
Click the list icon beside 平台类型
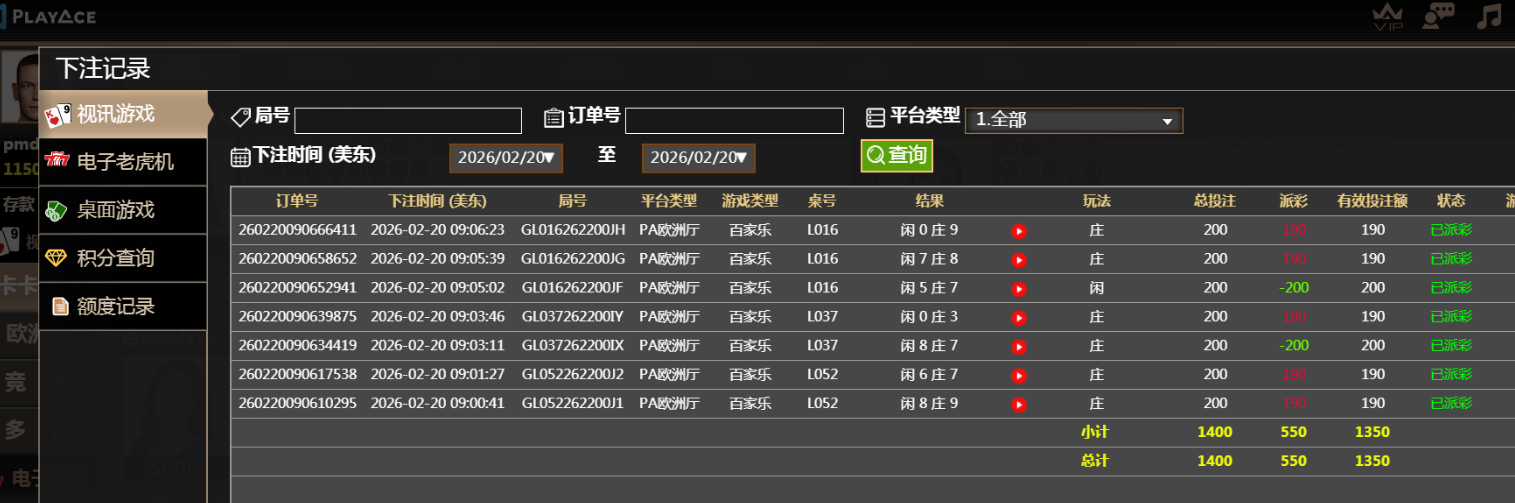pos(875,117)
